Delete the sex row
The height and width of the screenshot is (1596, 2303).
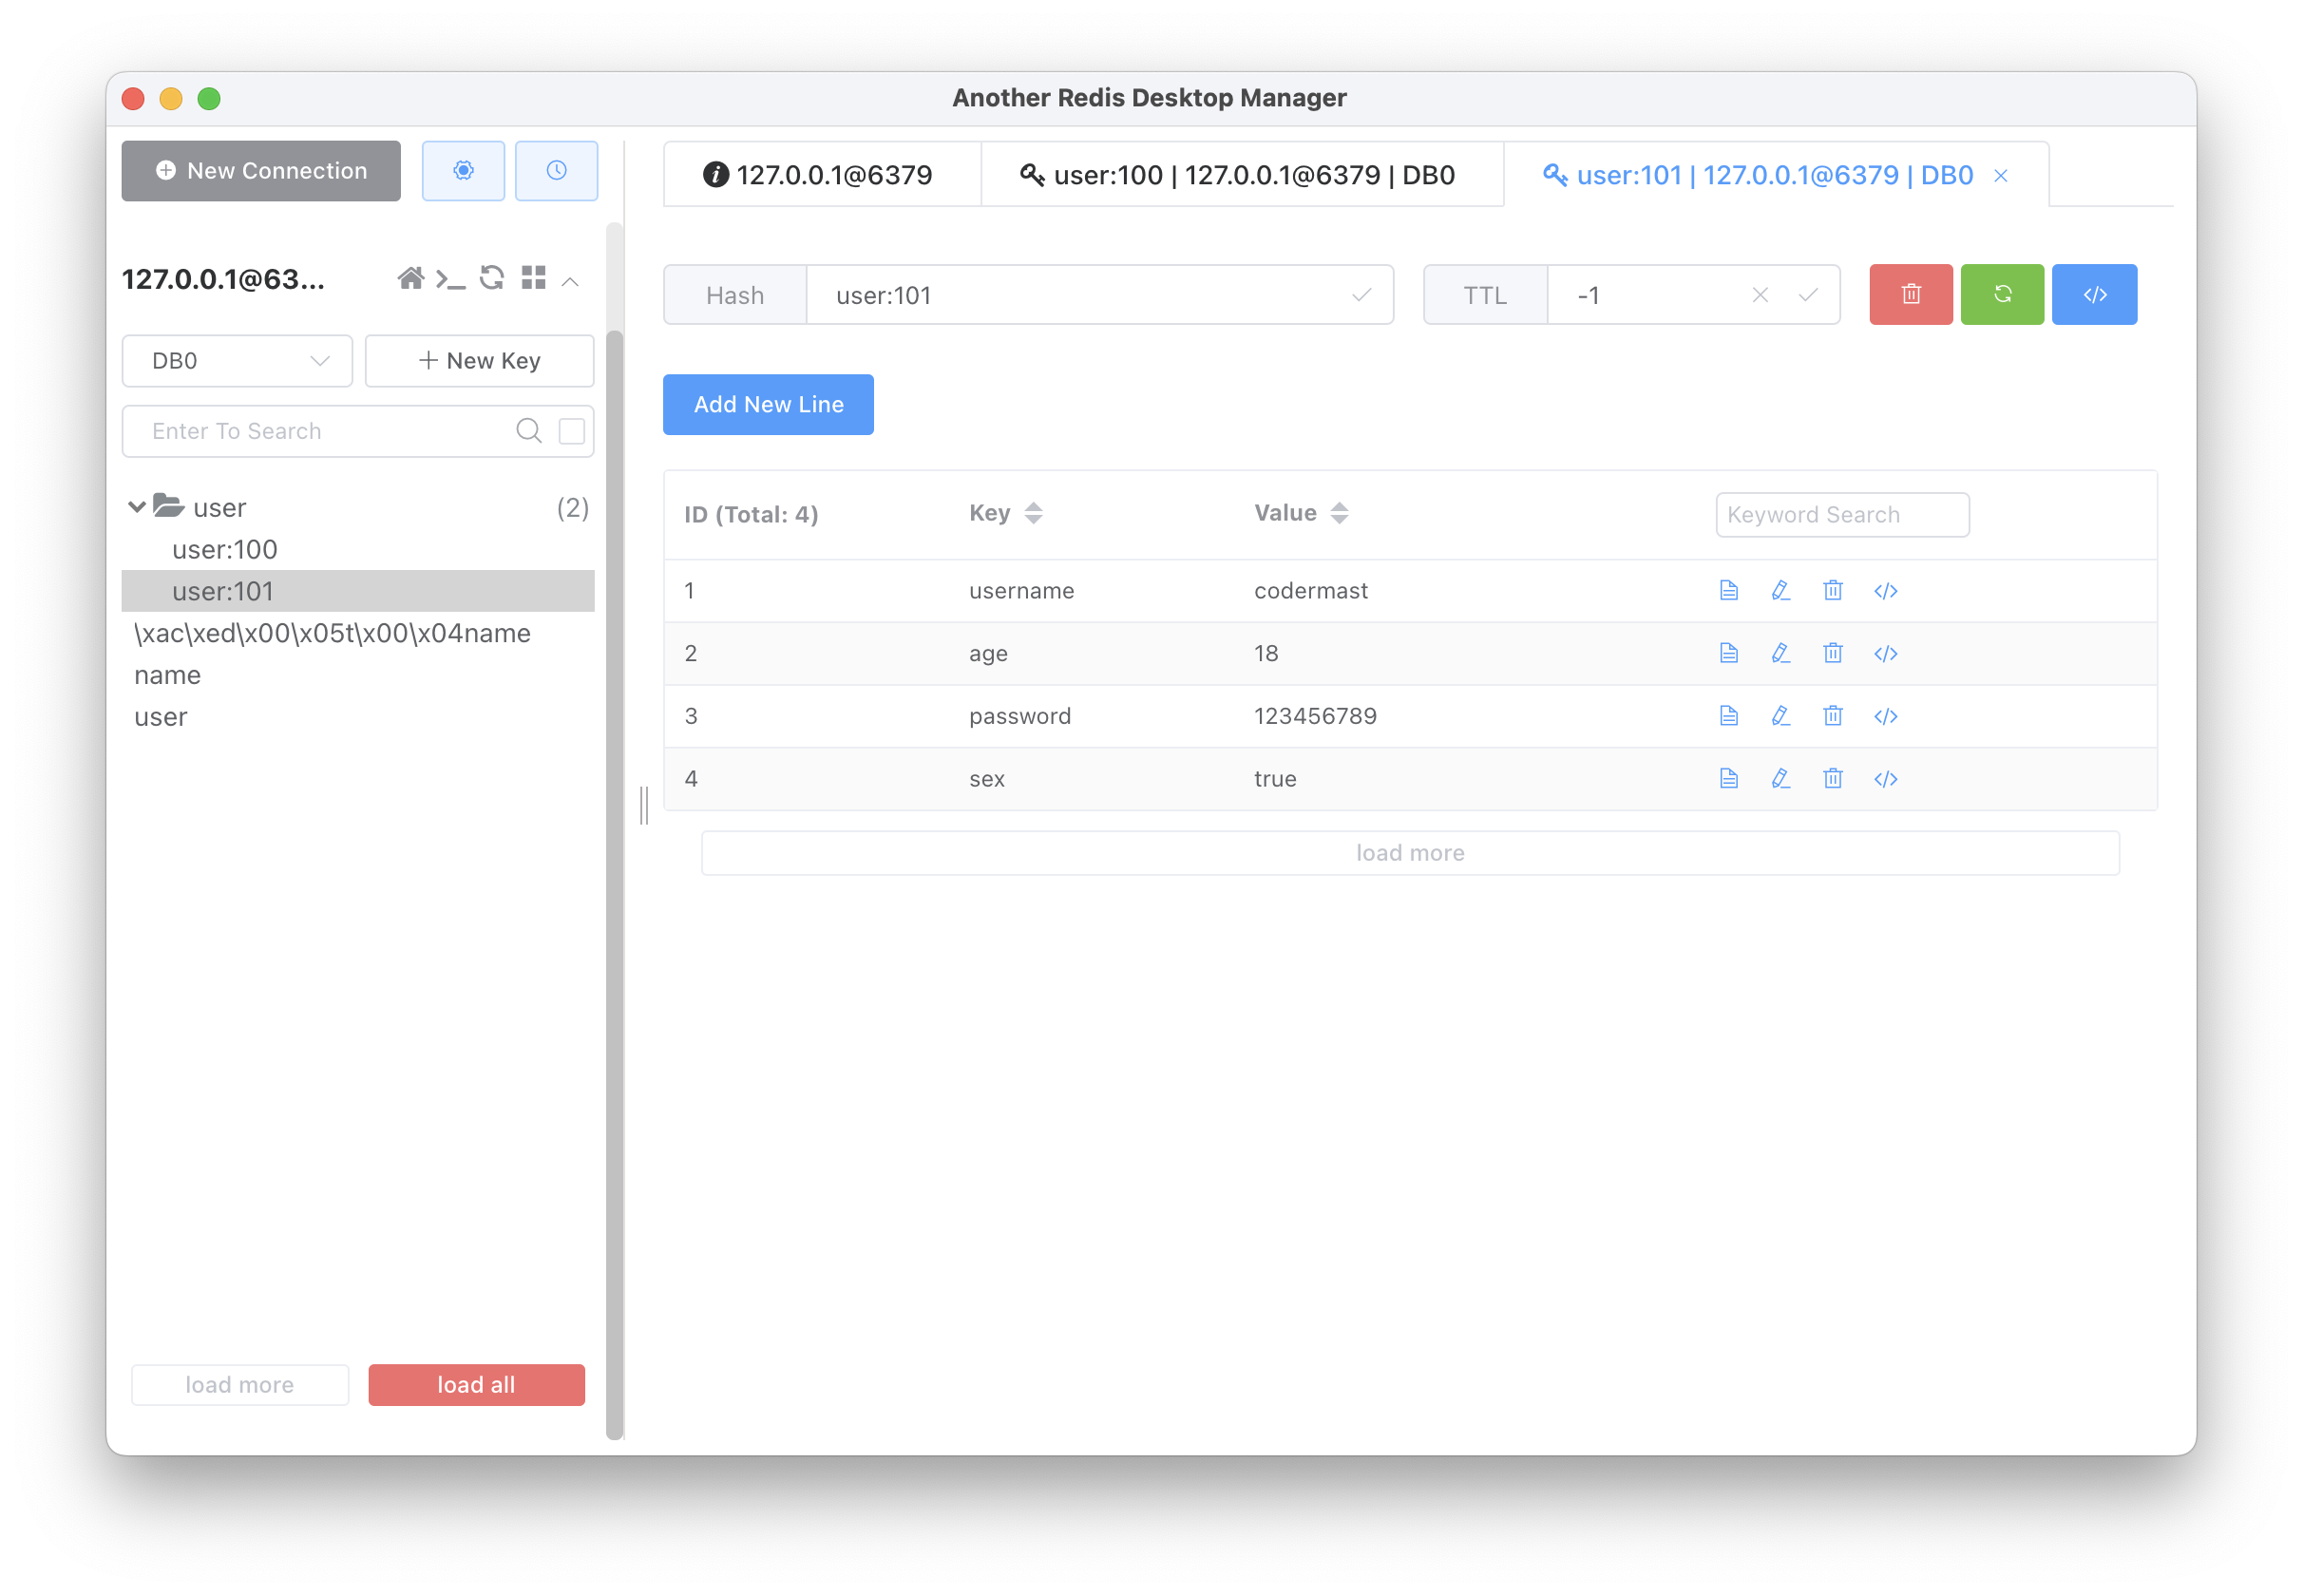[x=1832, y=779]
